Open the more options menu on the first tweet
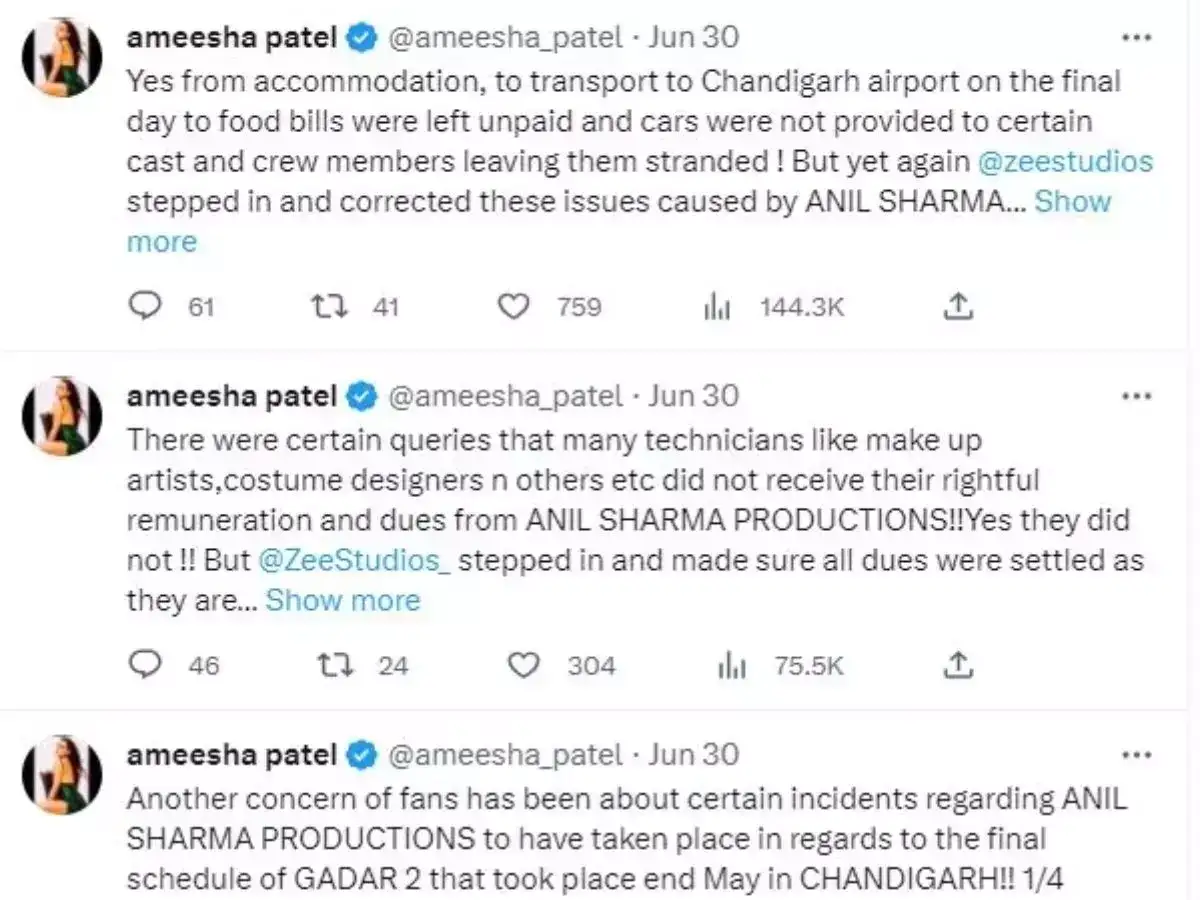This screenshot has width=1200, height=900. (x=1138, y=36)
